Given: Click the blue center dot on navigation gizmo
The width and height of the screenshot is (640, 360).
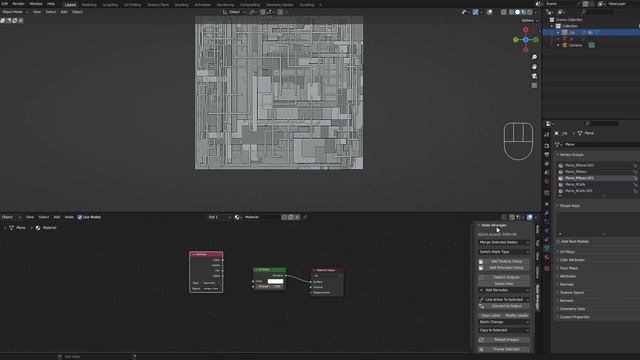Looking at the screenshot, I should click(526, 40).
